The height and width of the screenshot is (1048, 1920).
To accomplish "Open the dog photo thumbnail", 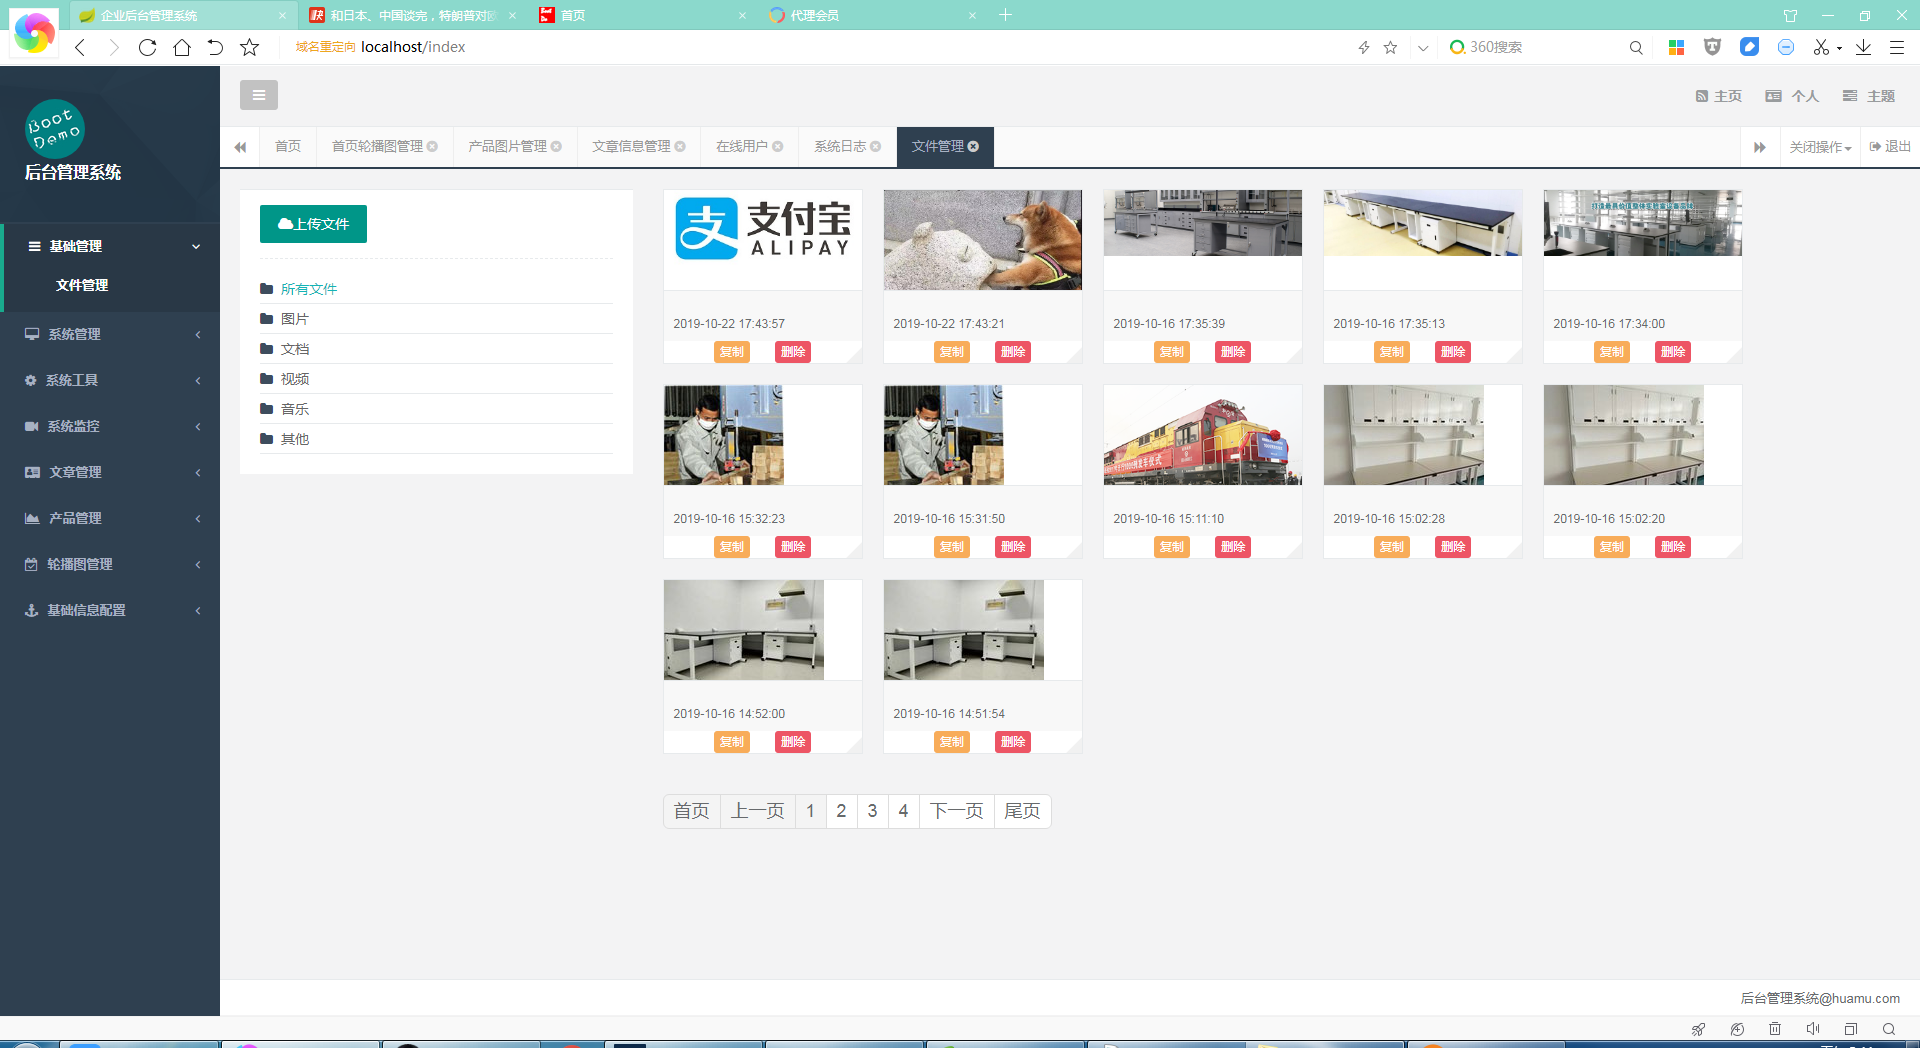I will click(x=983, y=240).
